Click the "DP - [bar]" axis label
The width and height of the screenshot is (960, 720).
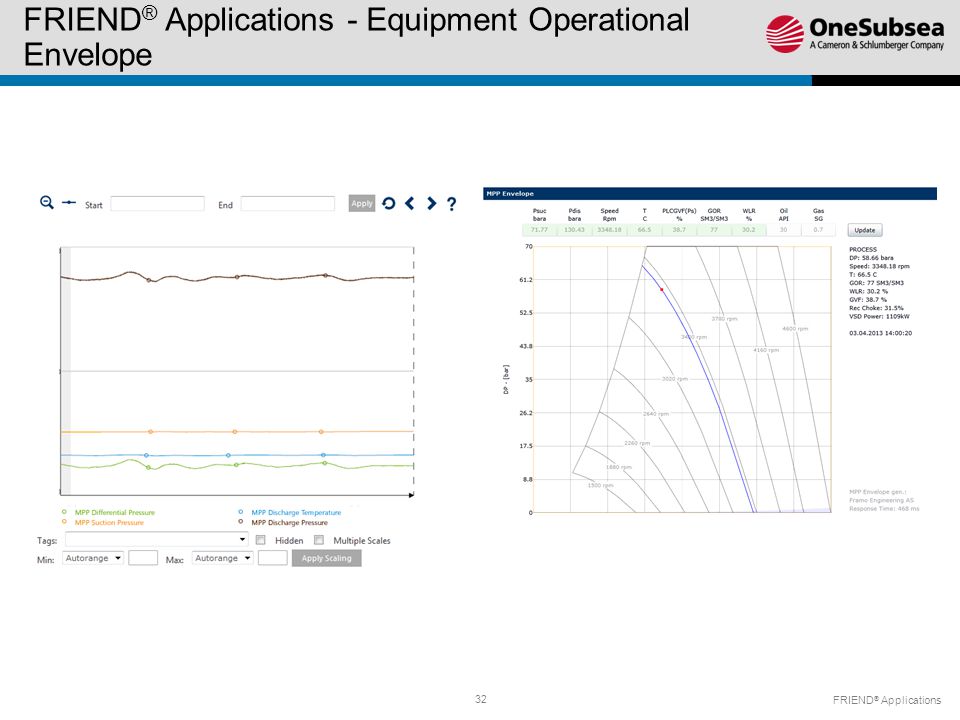506,380
